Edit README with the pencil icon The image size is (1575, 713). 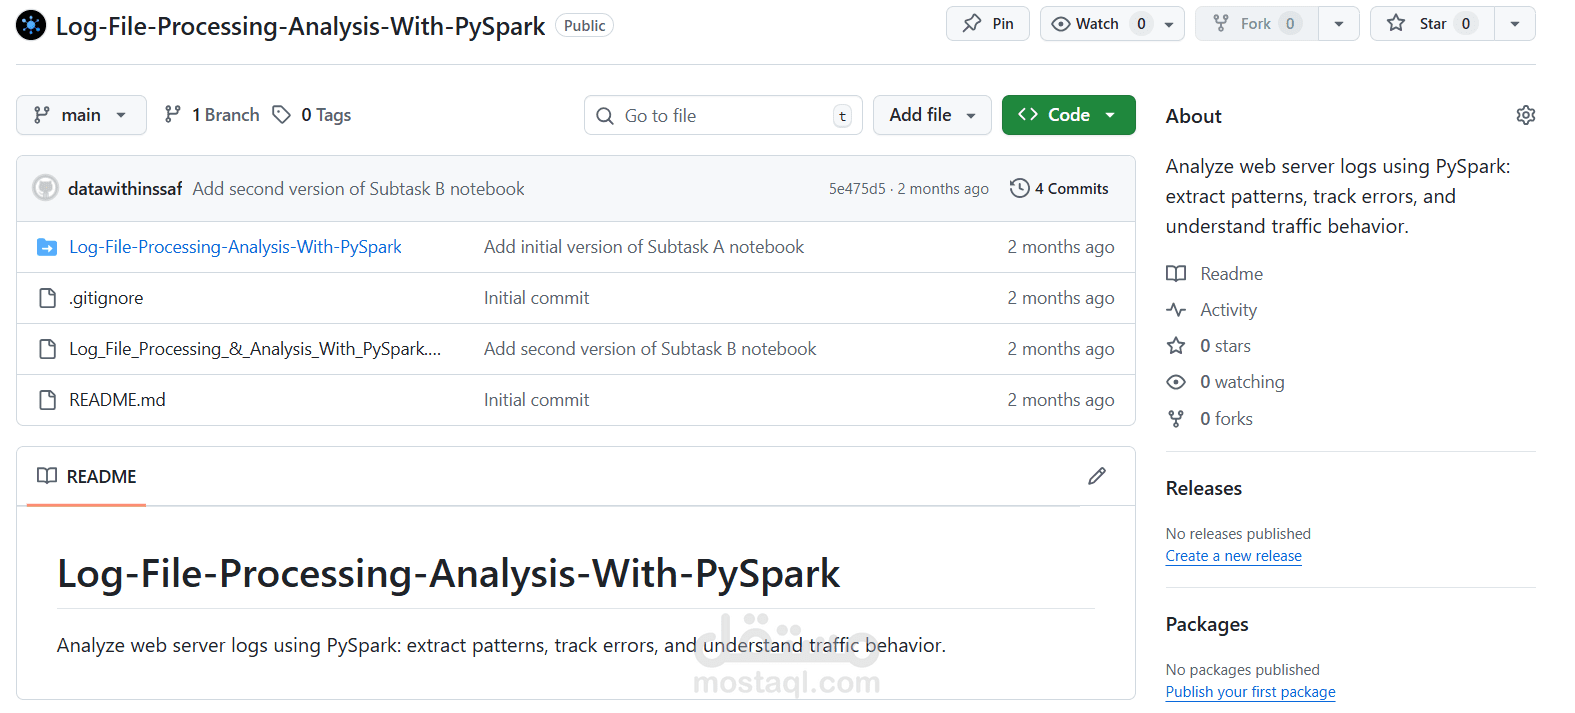pos(1097,476)
